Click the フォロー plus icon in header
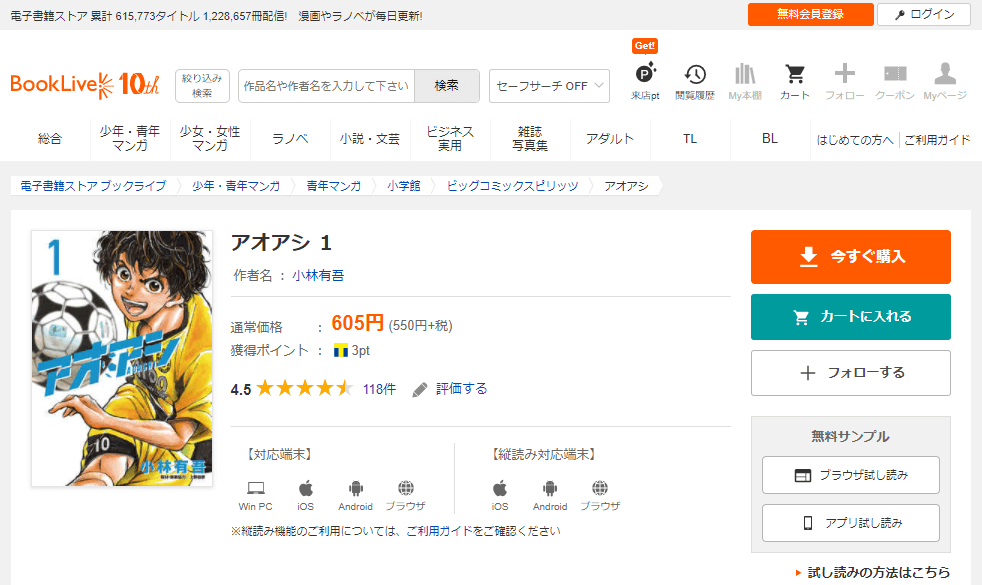The width and height of the screenshot is (982, 585). tap(845, 81)
